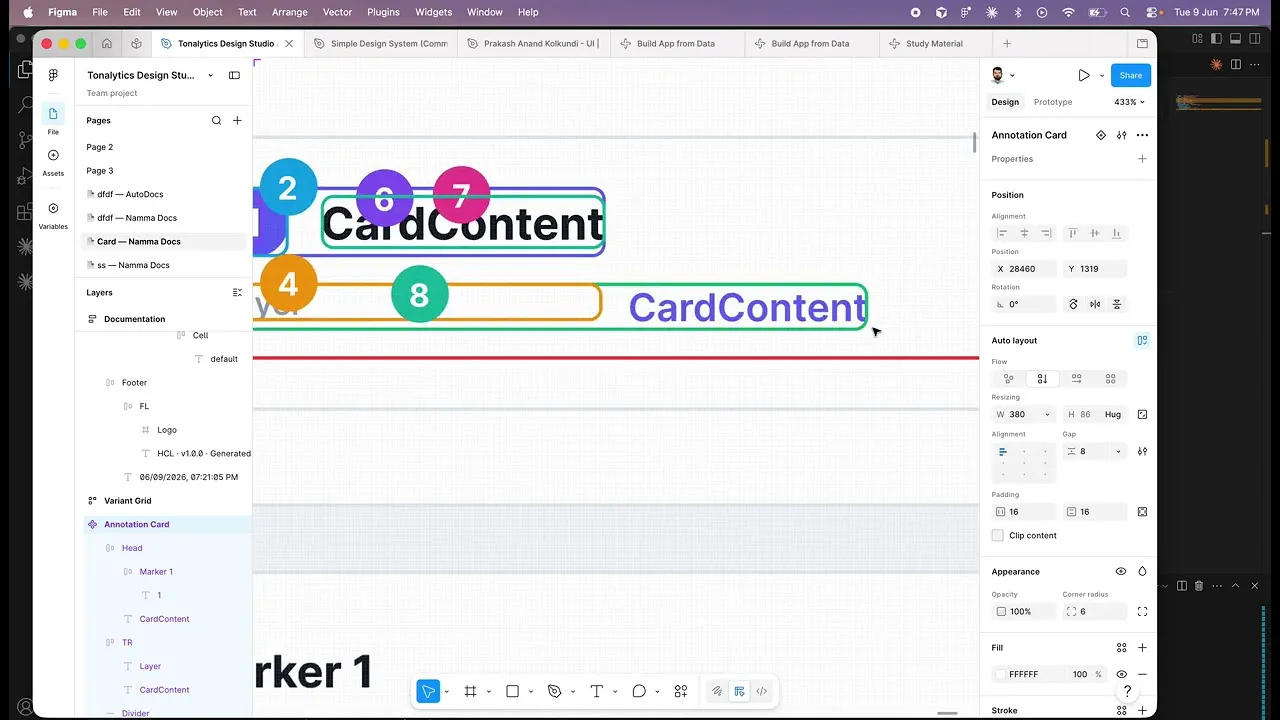Click the FFFFFF fill color swatch
The width and height of the screenshot is (1280, 720).
(x=1000, y=674)
